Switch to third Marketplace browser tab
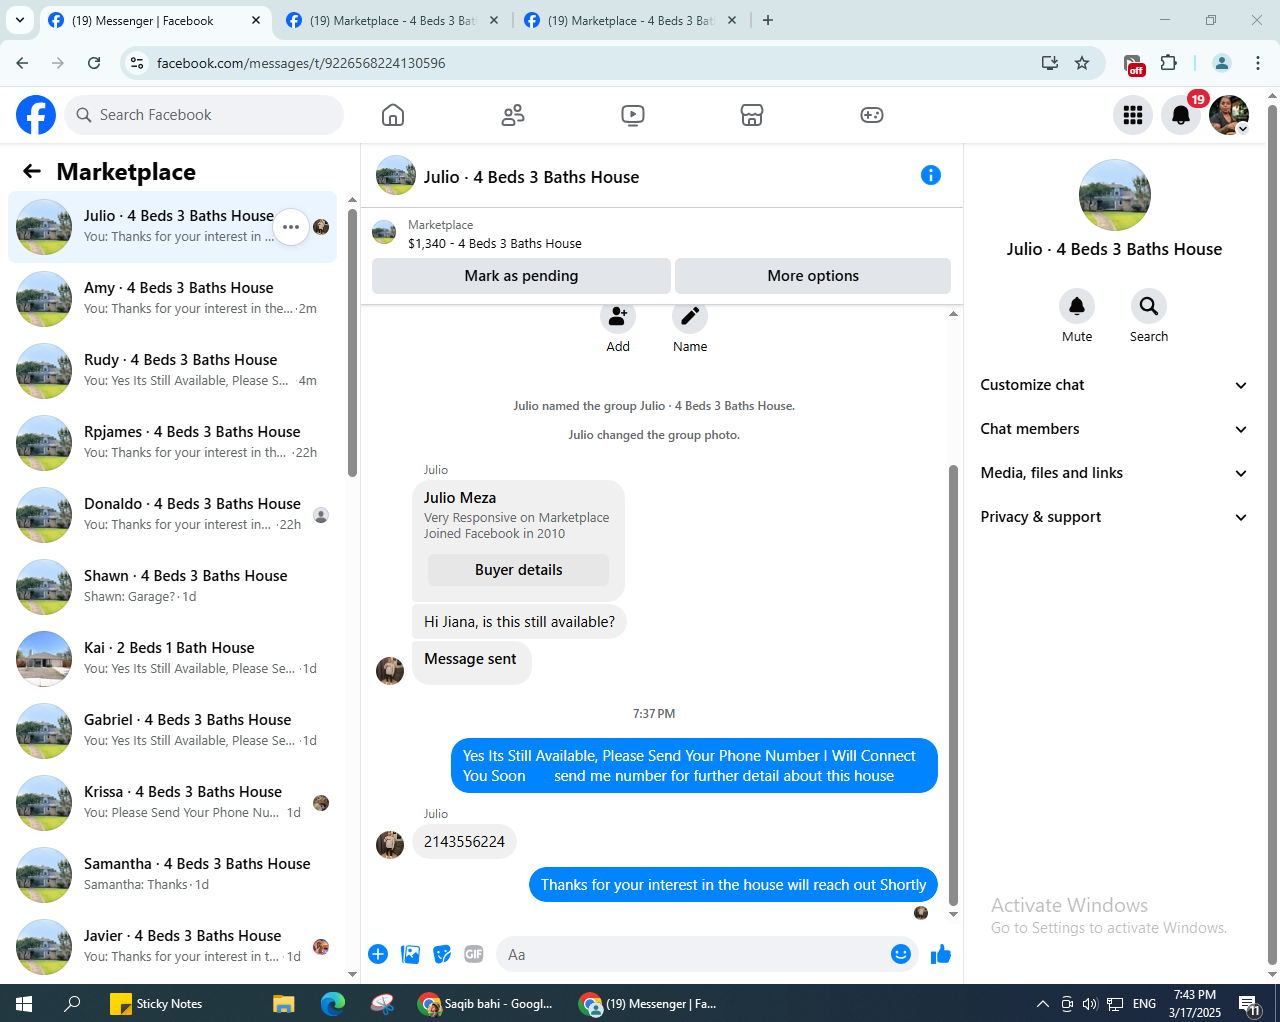The image size is (1280, 1022). coord(630,21)
